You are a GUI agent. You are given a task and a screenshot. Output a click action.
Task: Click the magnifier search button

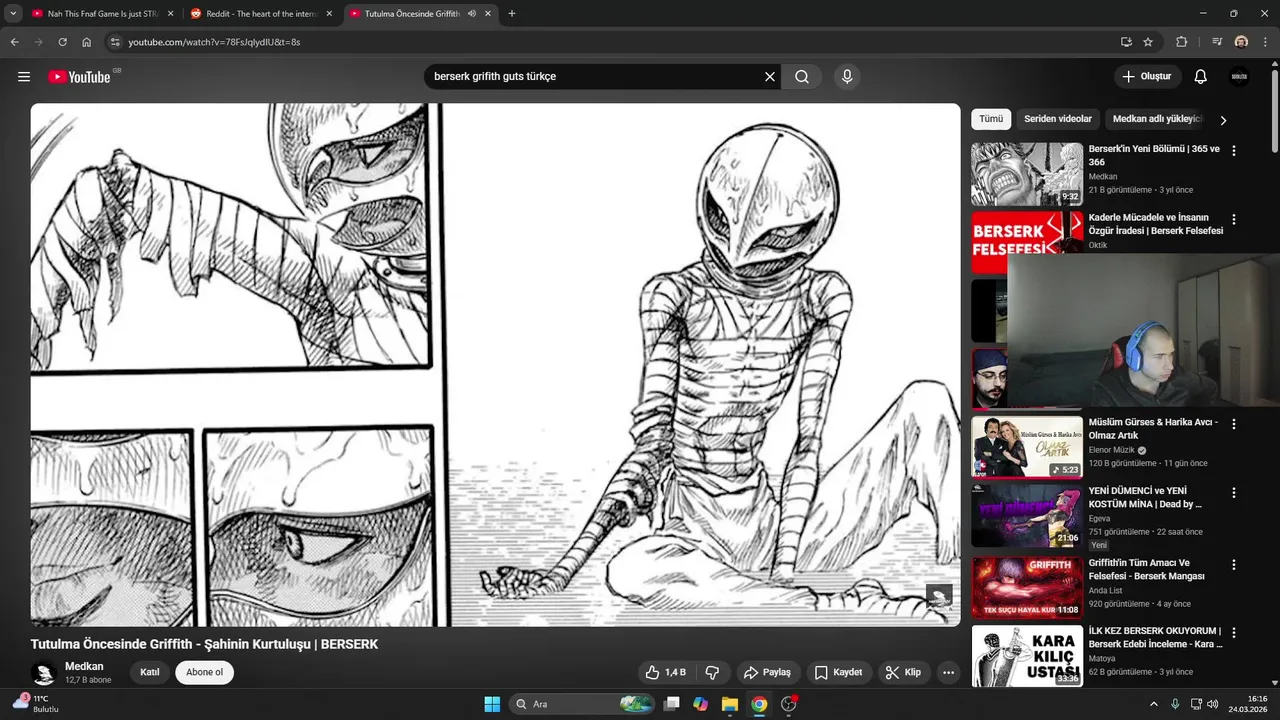point(802,77)
